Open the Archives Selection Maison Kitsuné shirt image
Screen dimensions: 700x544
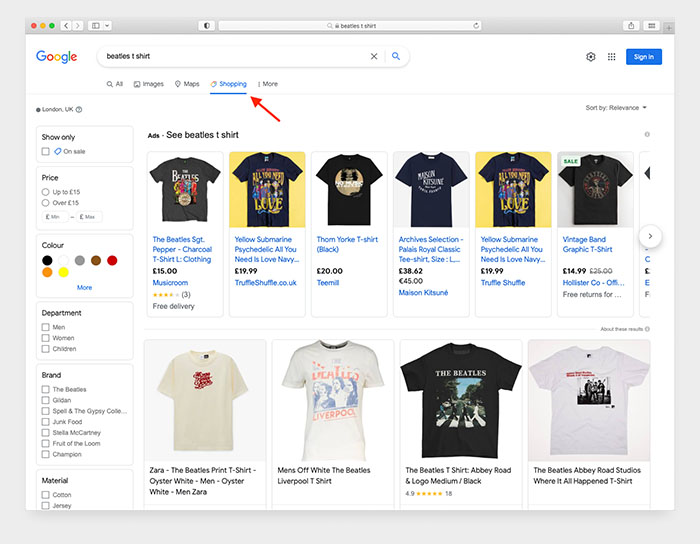tap(431, 190)
